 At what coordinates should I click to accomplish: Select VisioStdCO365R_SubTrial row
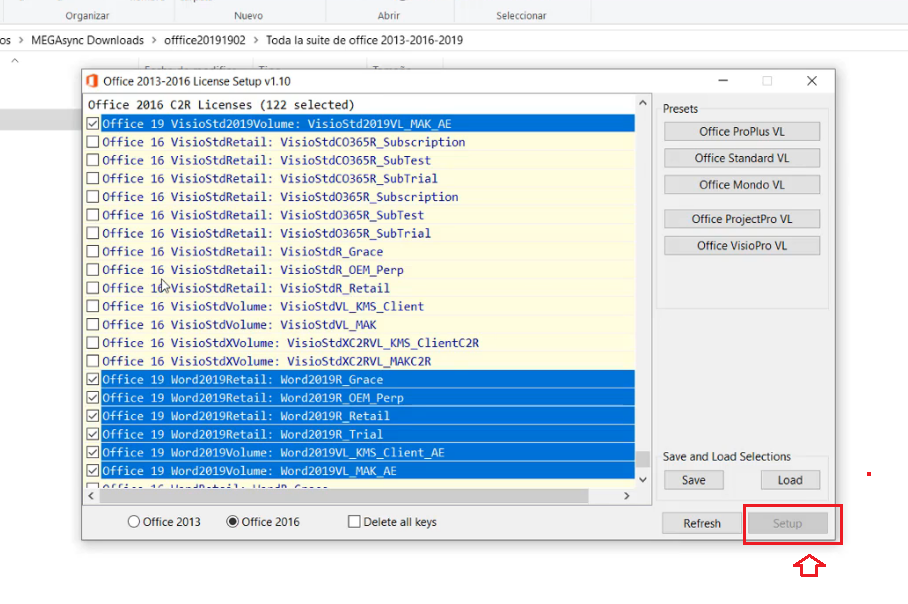click(x=368, y=178)
